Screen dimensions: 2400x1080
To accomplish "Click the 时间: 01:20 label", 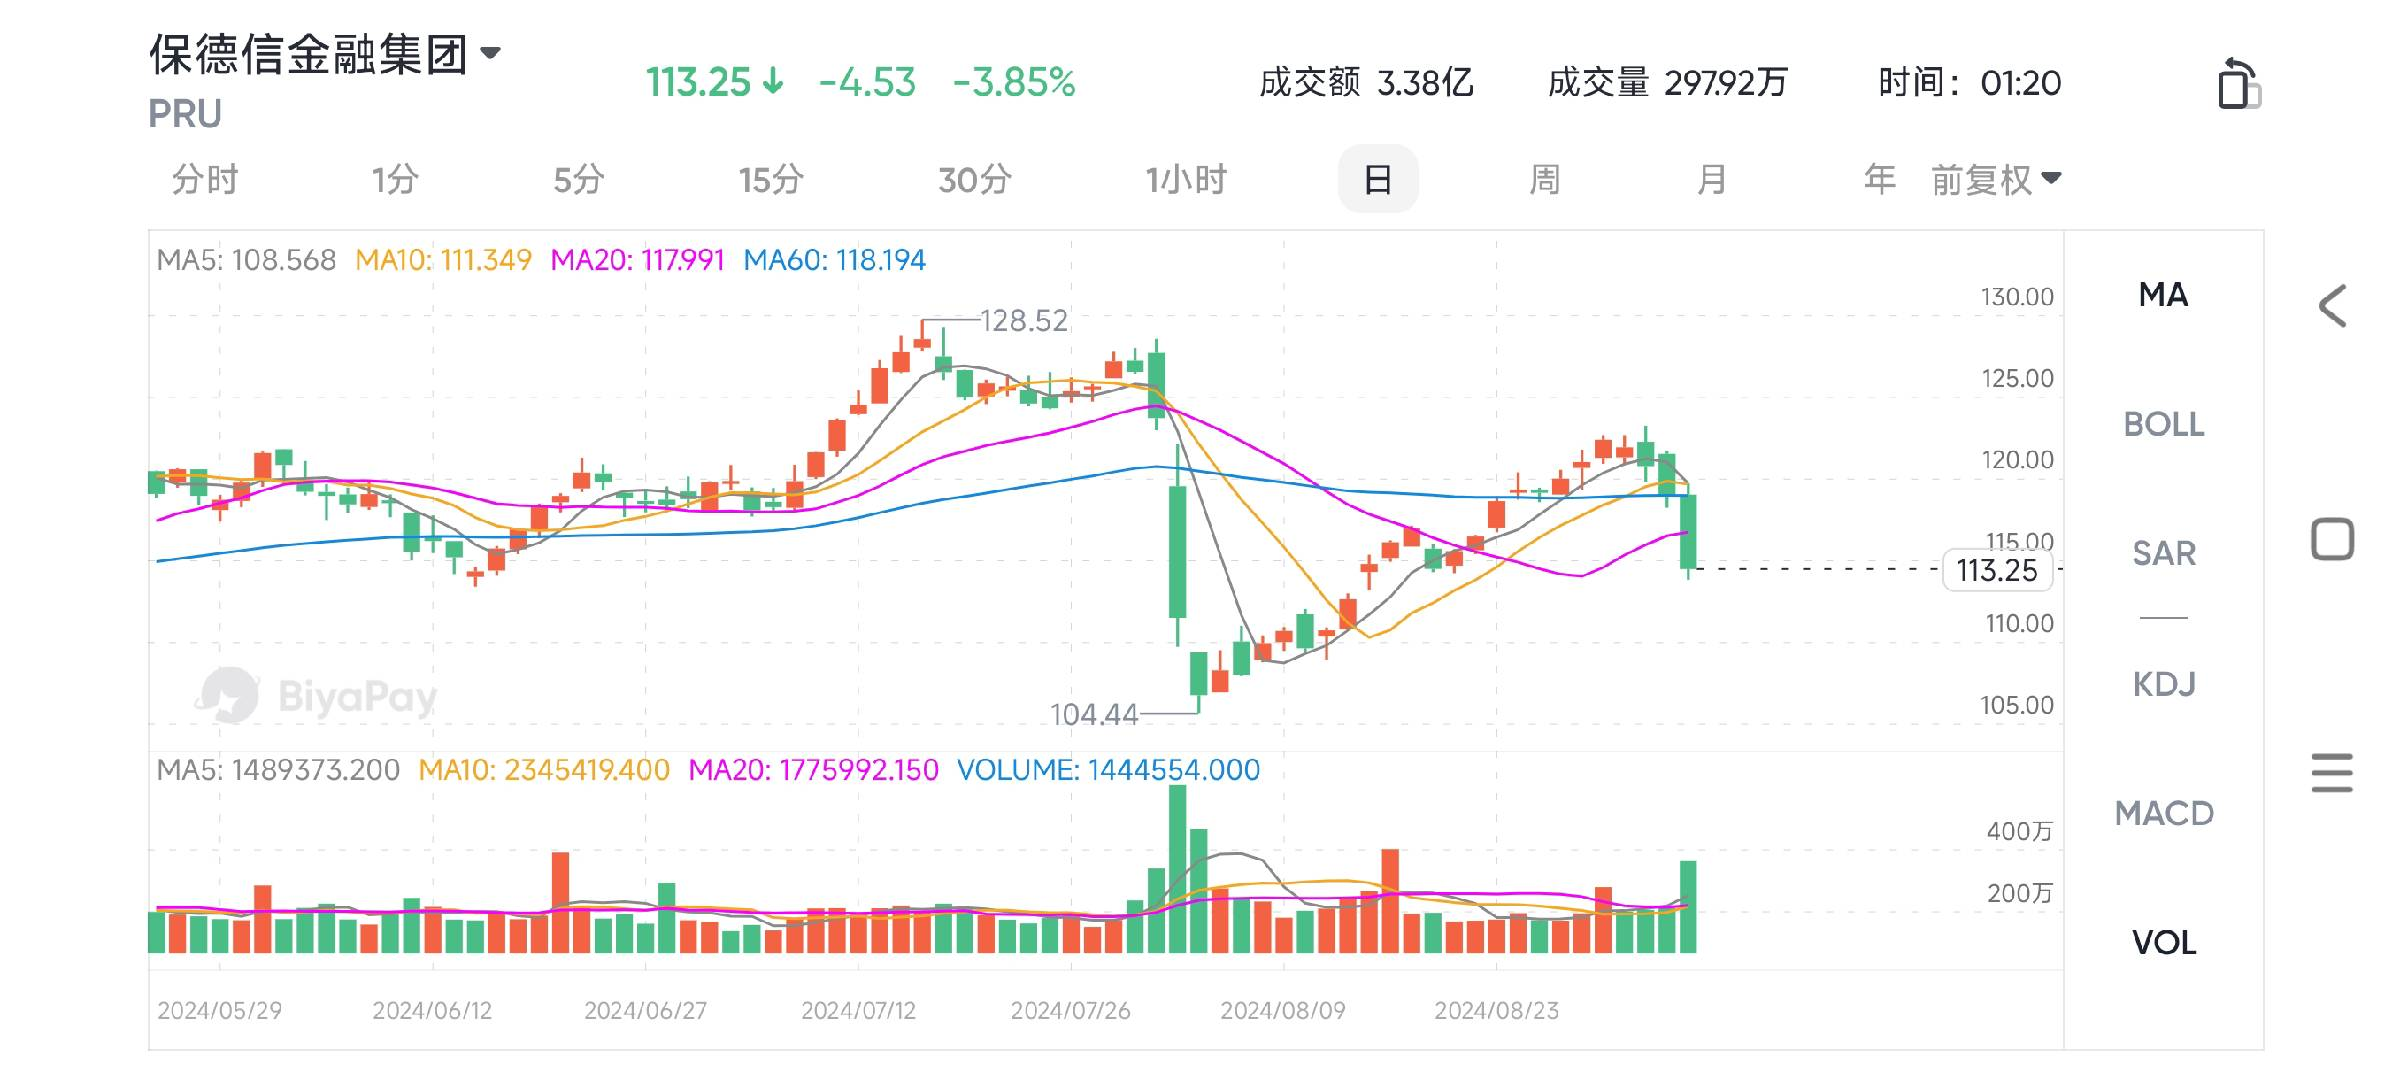I will click(x=1969, y=82).
